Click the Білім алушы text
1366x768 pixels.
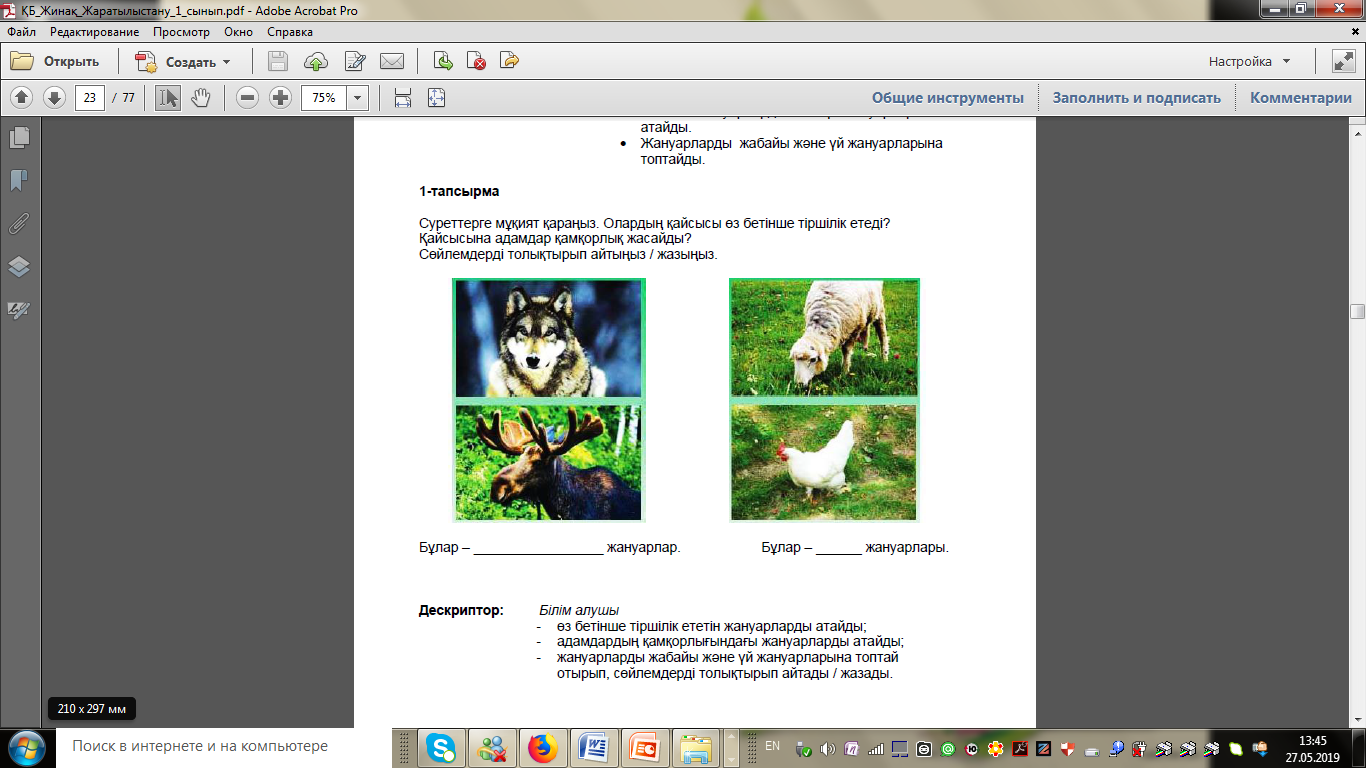click(x=579, y=610)
